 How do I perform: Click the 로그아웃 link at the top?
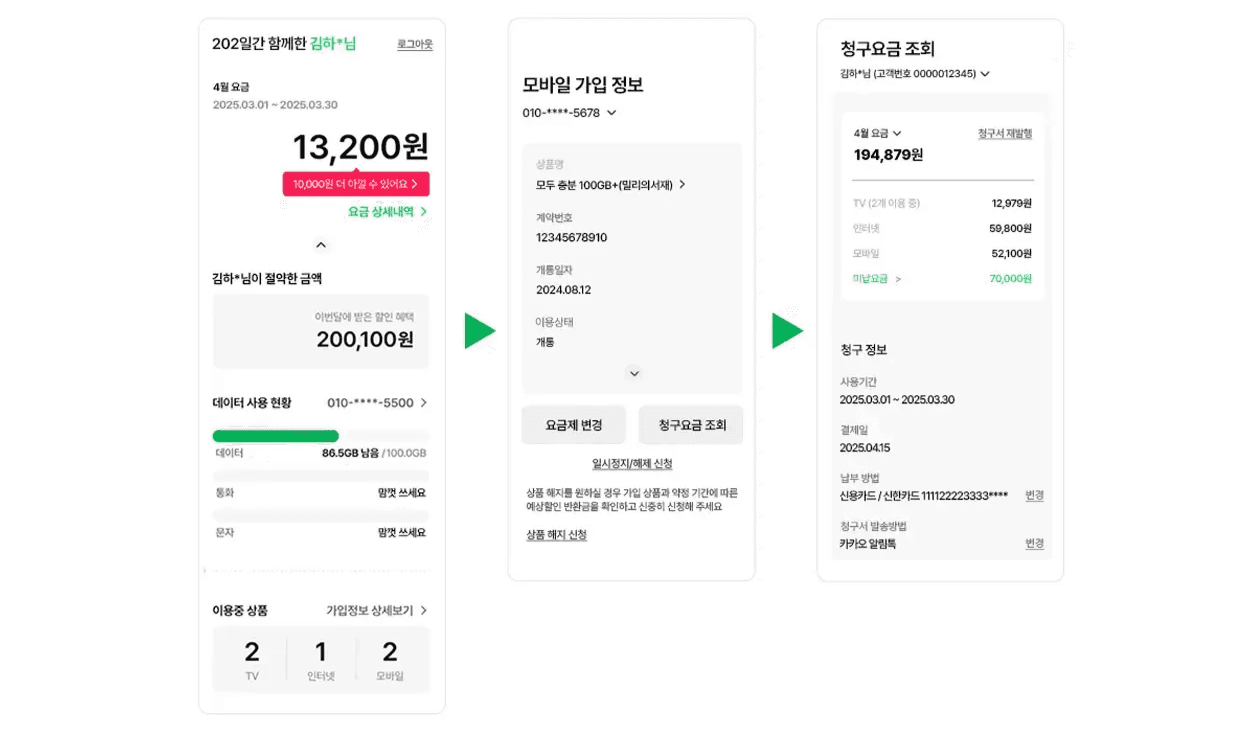[x=414, y=44]
